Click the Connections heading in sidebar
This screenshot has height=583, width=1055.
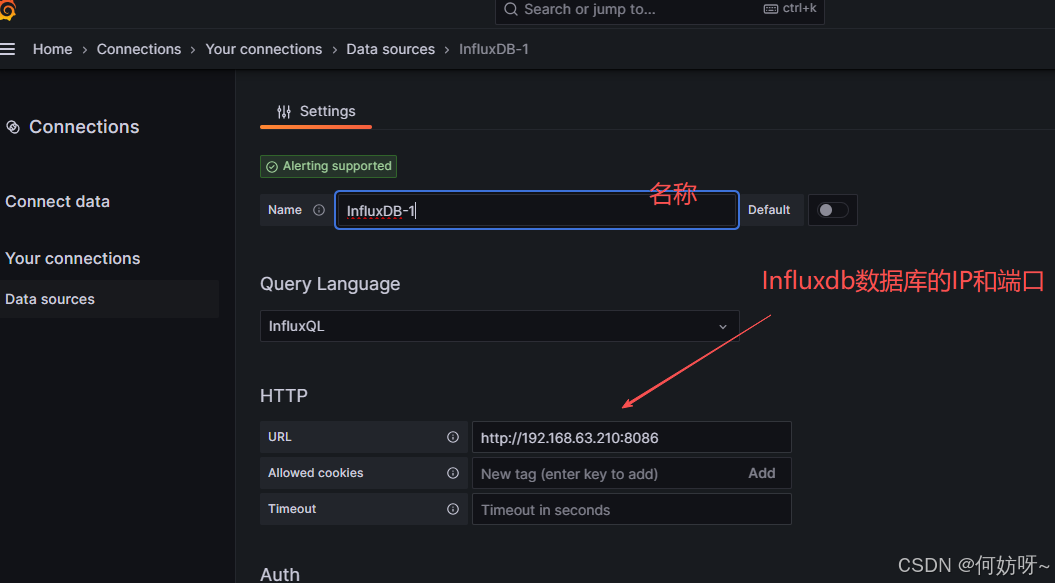coord(84,127)
